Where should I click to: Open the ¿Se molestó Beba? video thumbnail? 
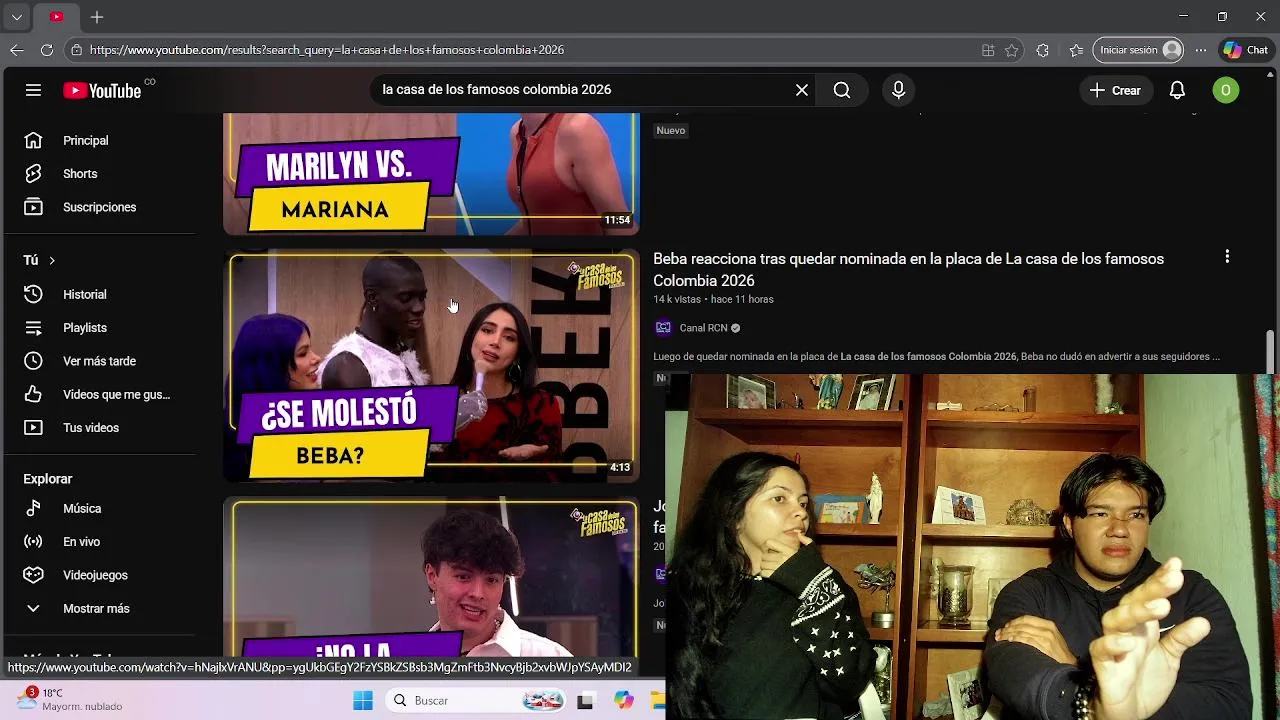(431, 366)
